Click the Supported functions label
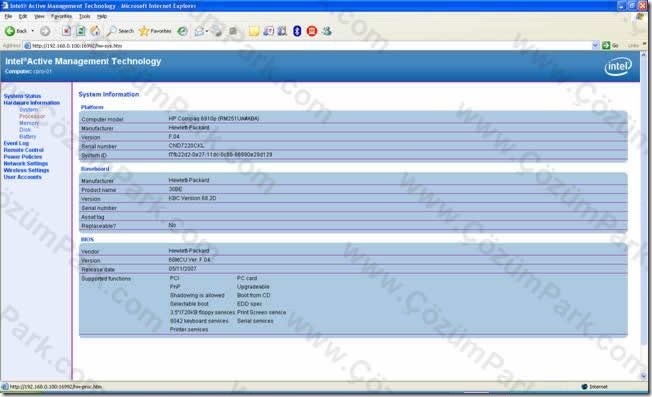 [106, 279]
